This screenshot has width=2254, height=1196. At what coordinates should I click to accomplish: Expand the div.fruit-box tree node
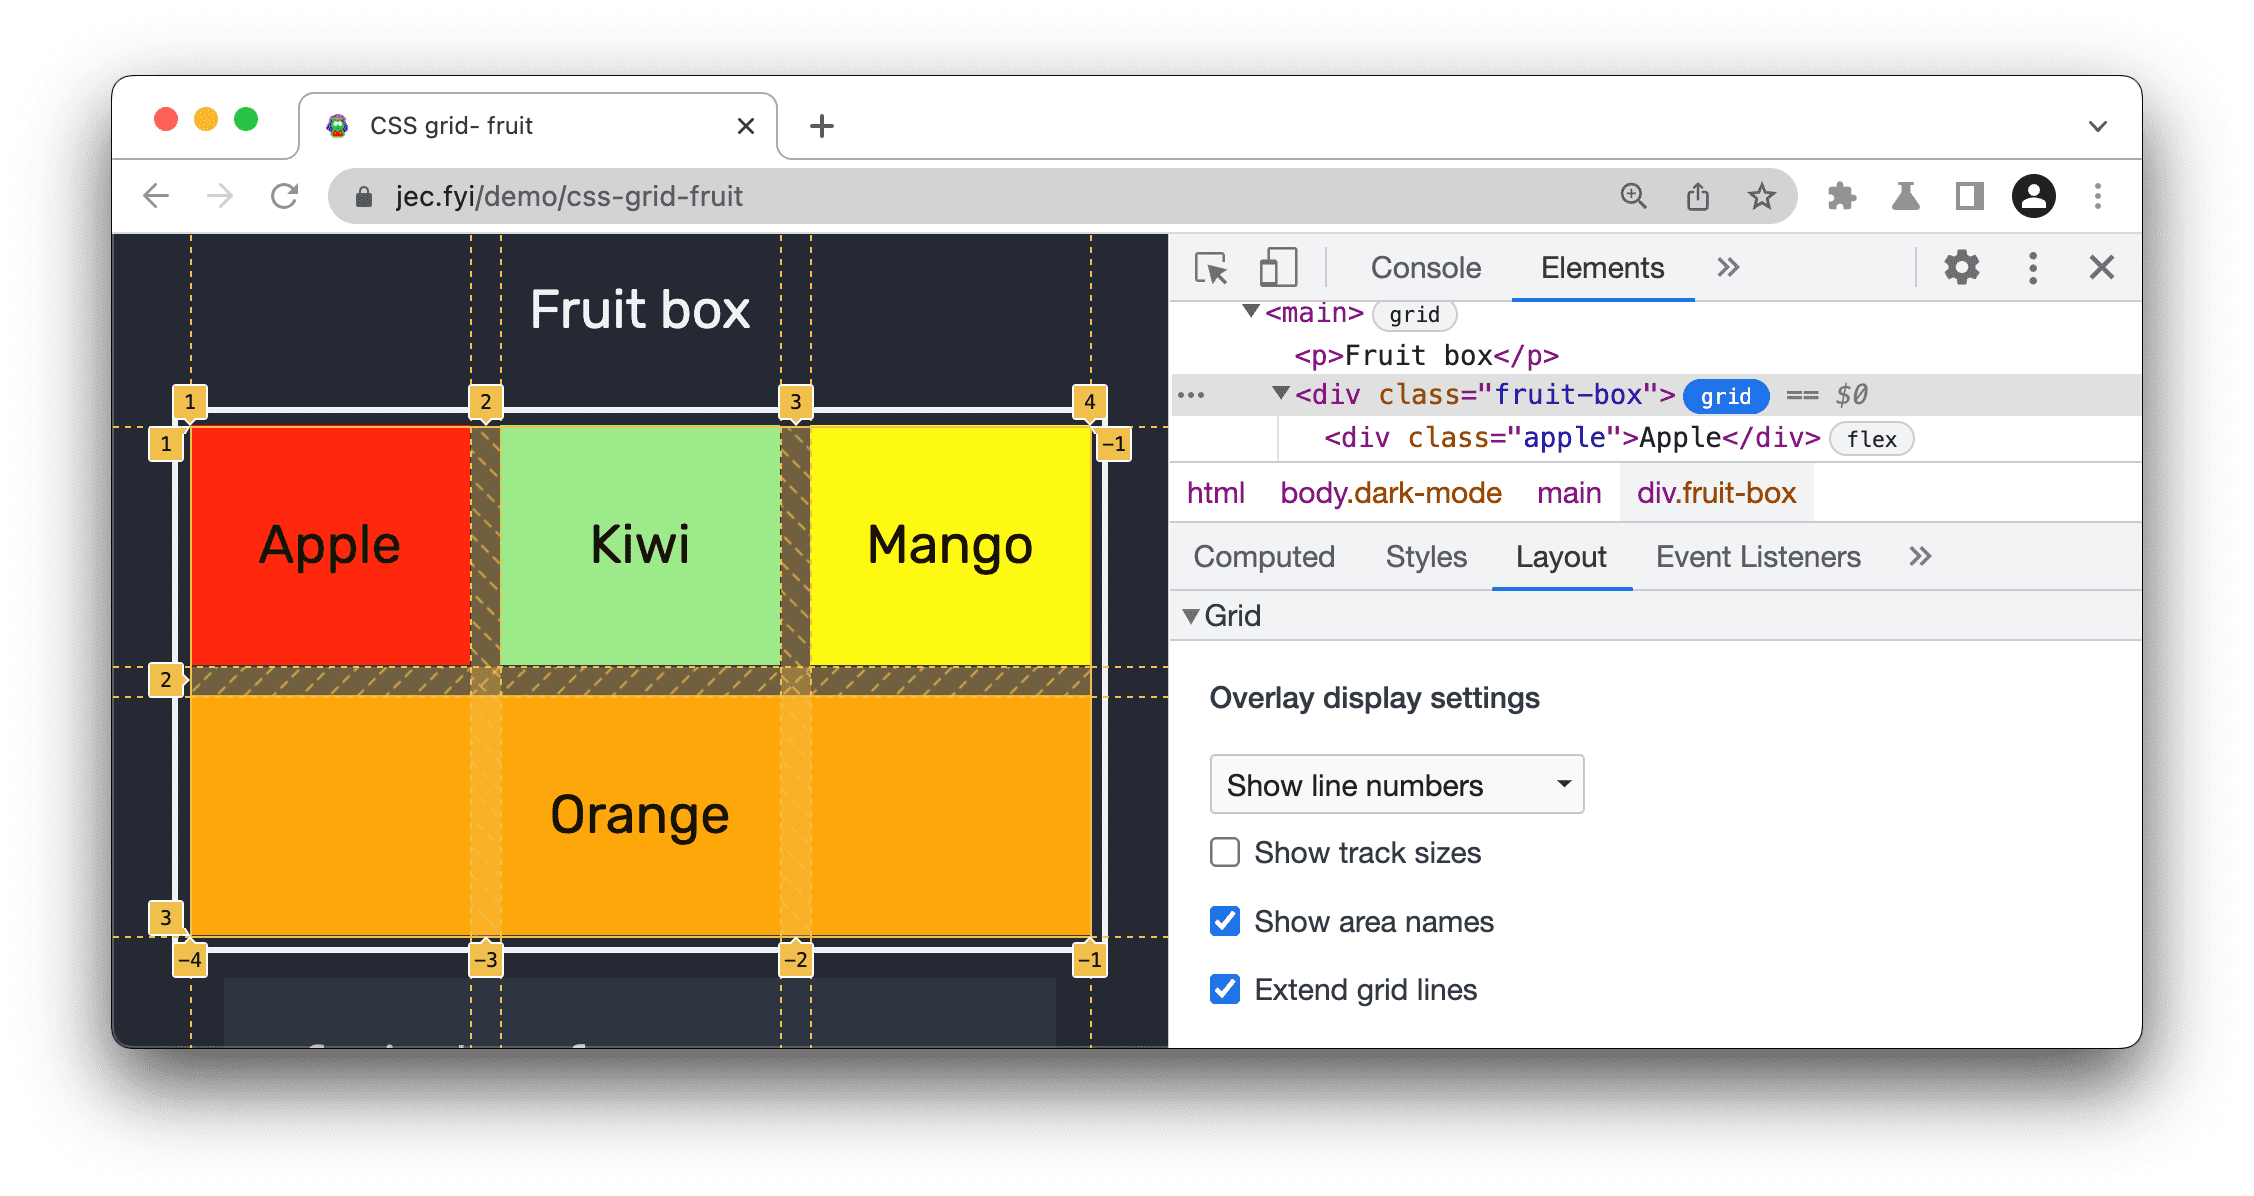[1278, 395]
